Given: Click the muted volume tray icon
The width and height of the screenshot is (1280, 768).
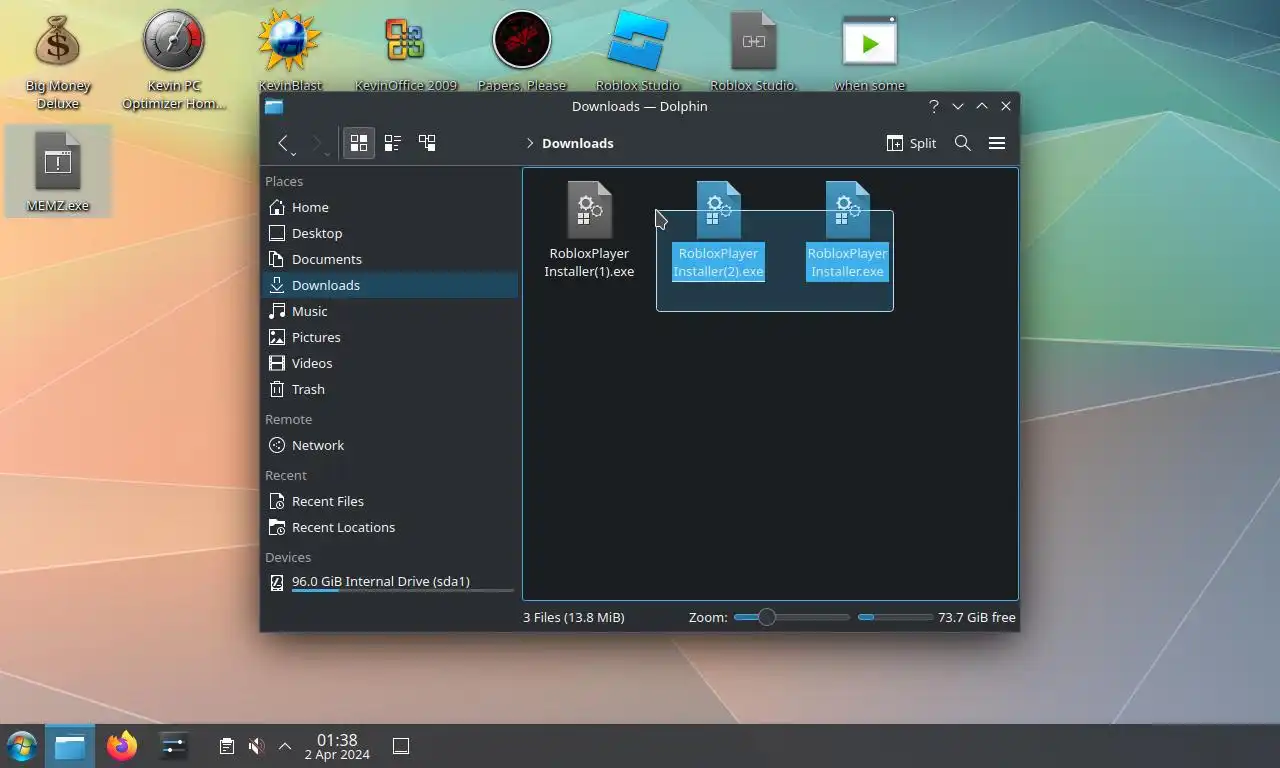Looking at the screenshot, I should (x=256, y=746).
